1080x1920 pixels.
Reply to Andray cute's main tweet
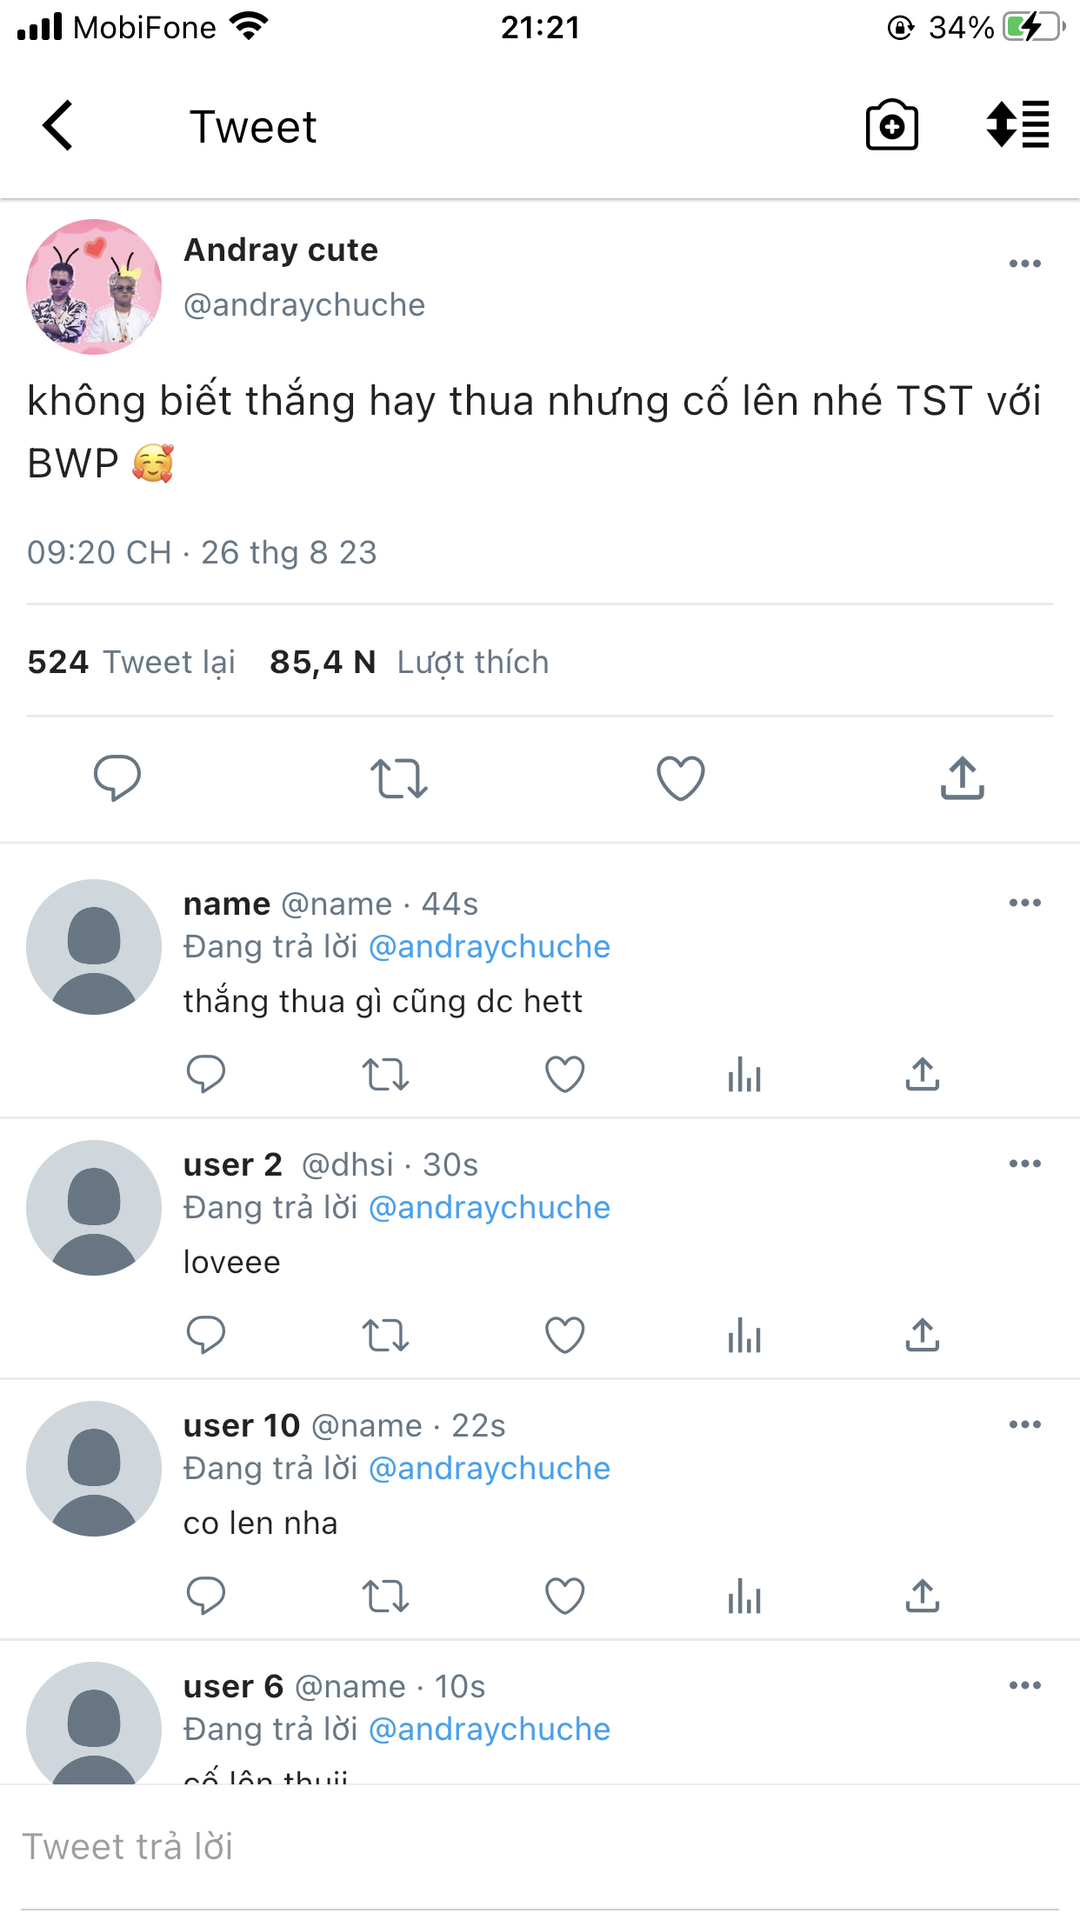[117, 778]
